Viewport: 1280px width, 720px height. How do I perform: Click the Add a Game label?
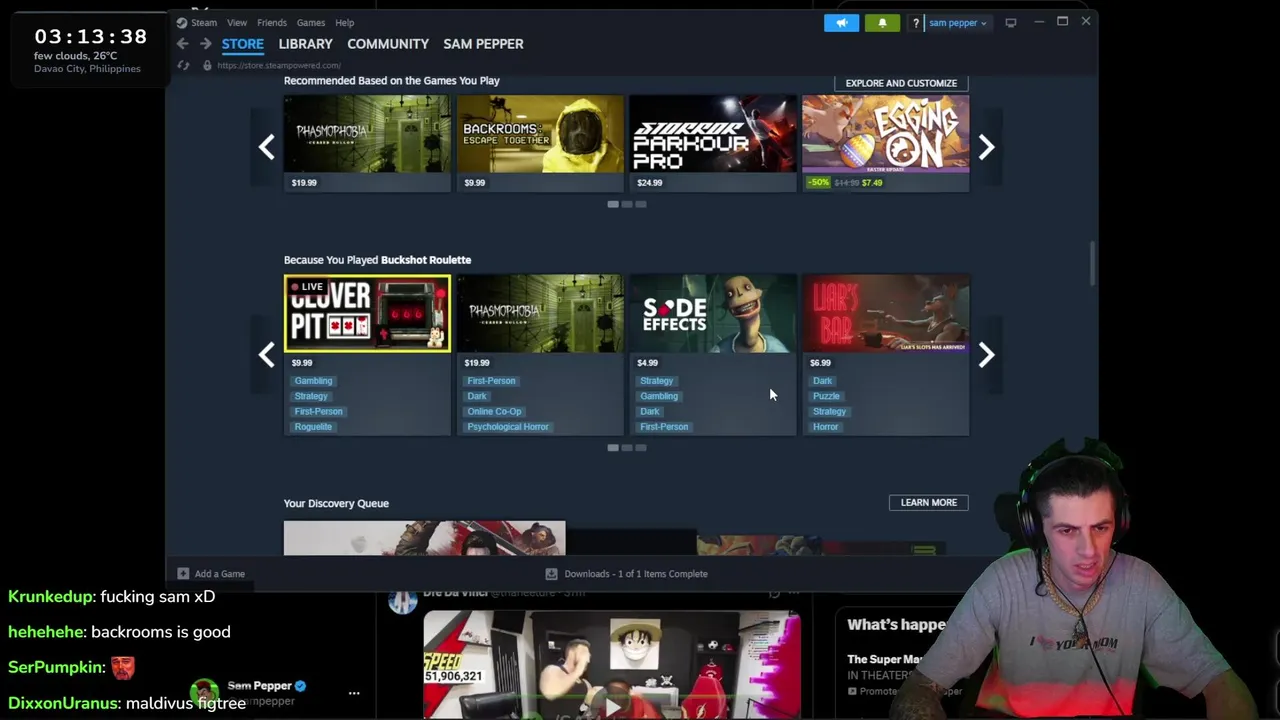pyautogui.click(x=220, y=574)
